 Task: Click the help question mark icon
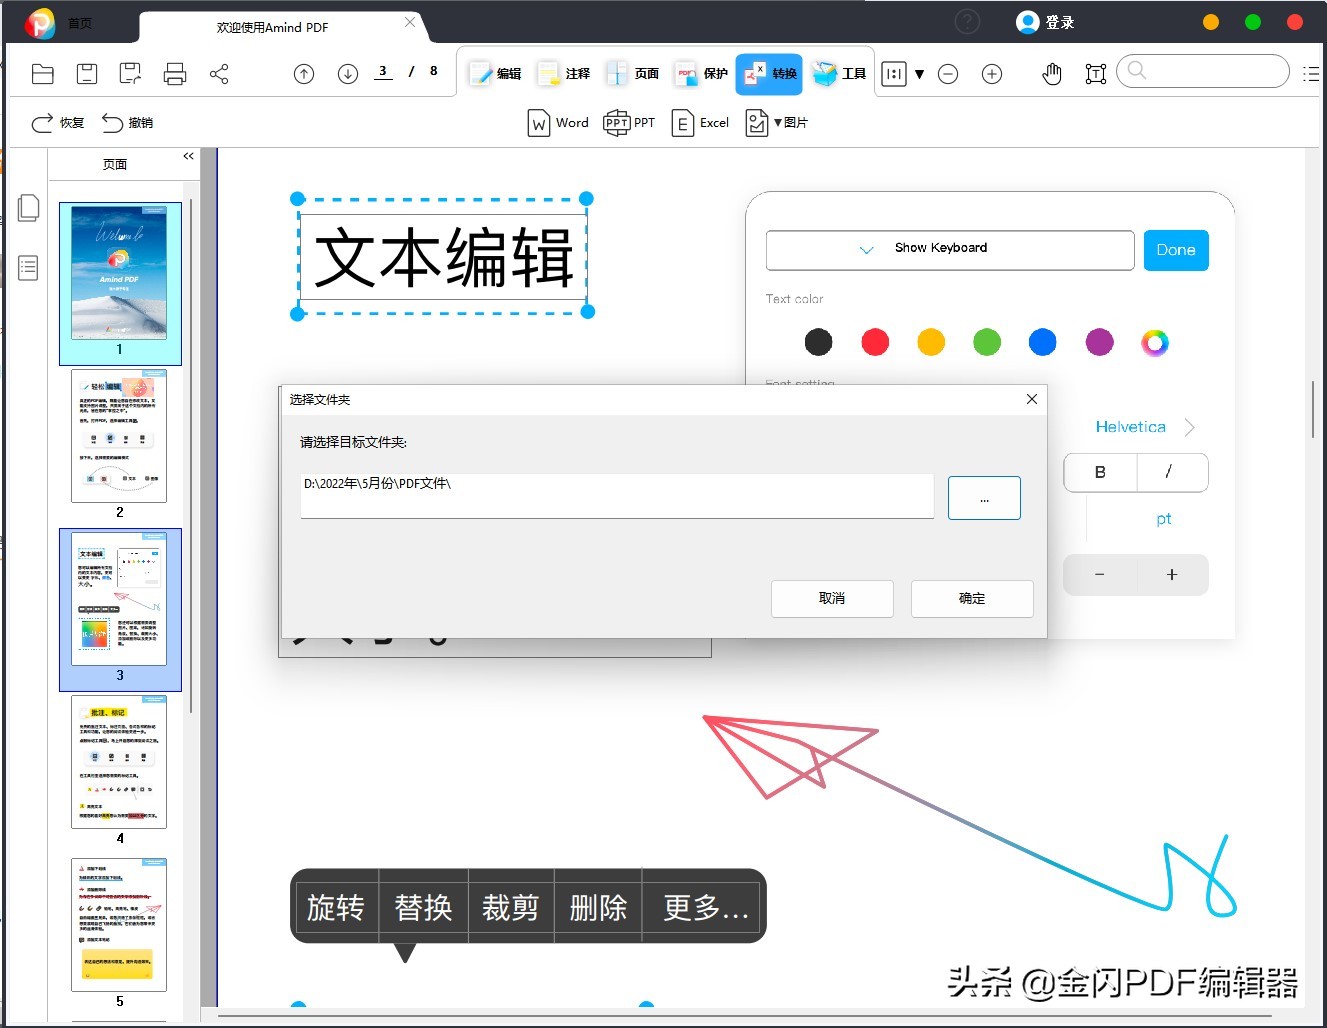coord(967,21)
